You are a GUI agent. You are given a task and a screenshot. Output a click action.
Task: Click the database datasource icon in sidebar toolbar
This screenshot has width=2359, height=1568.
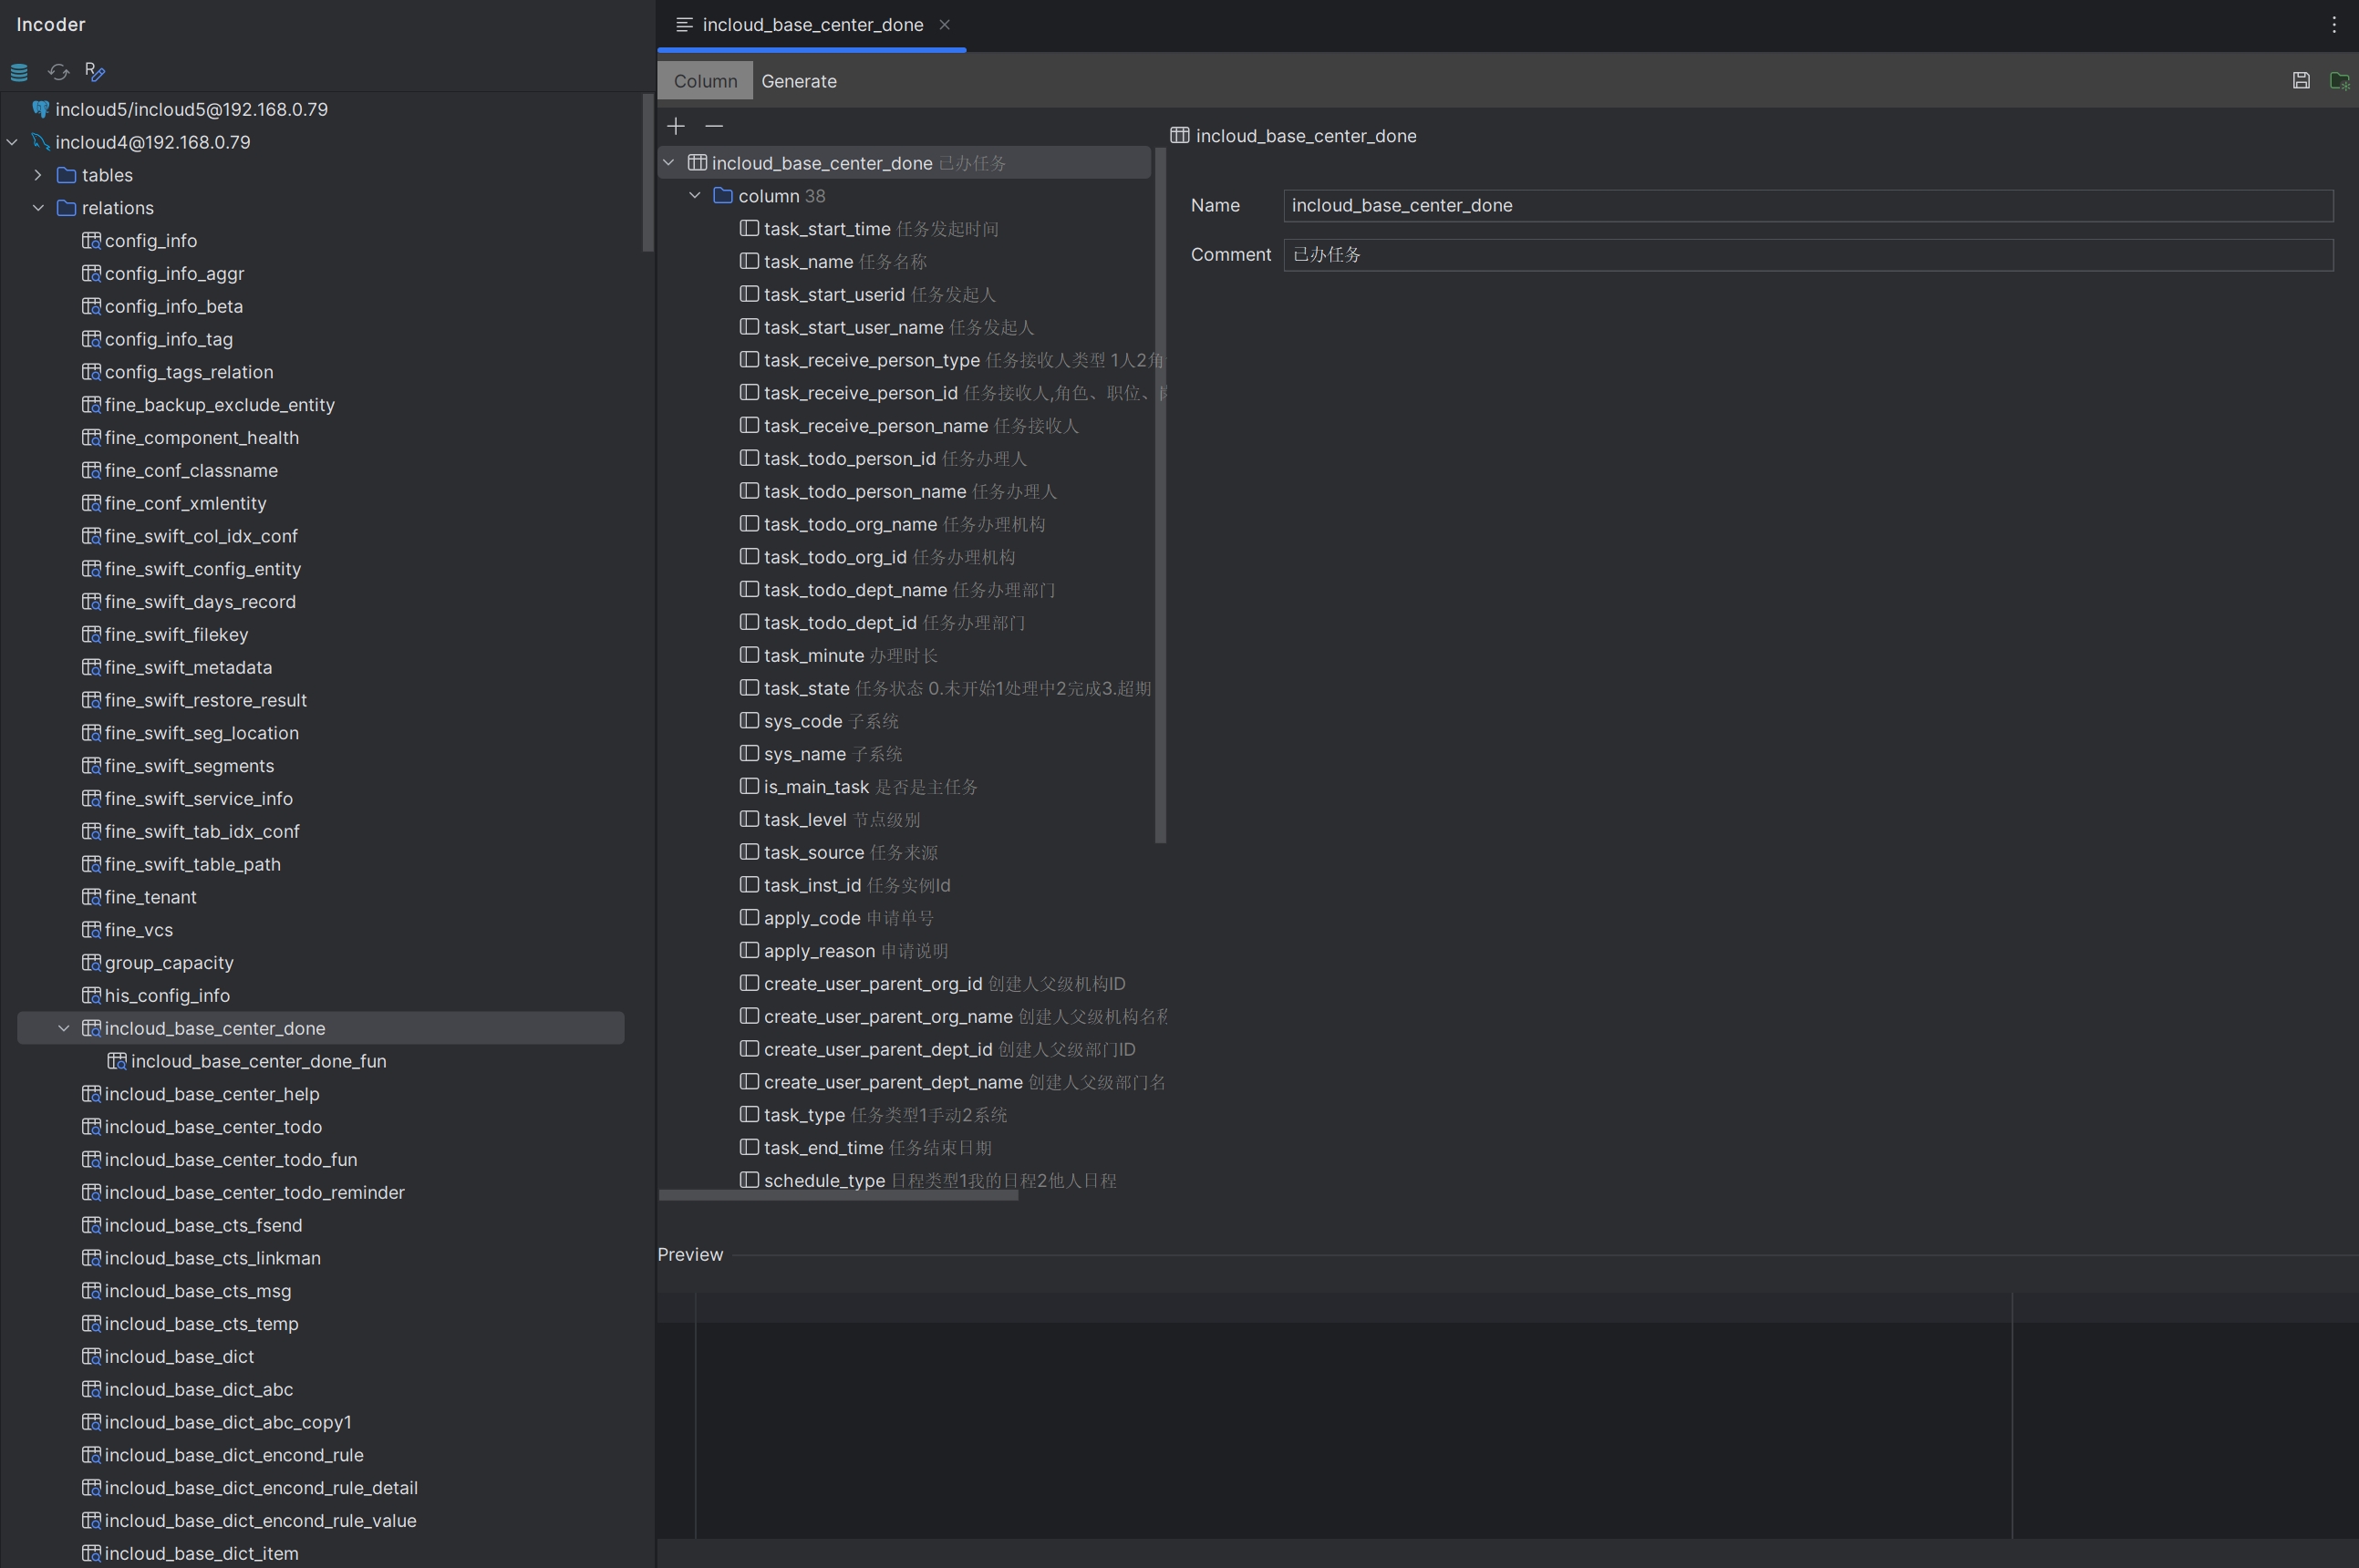[19, 72]
